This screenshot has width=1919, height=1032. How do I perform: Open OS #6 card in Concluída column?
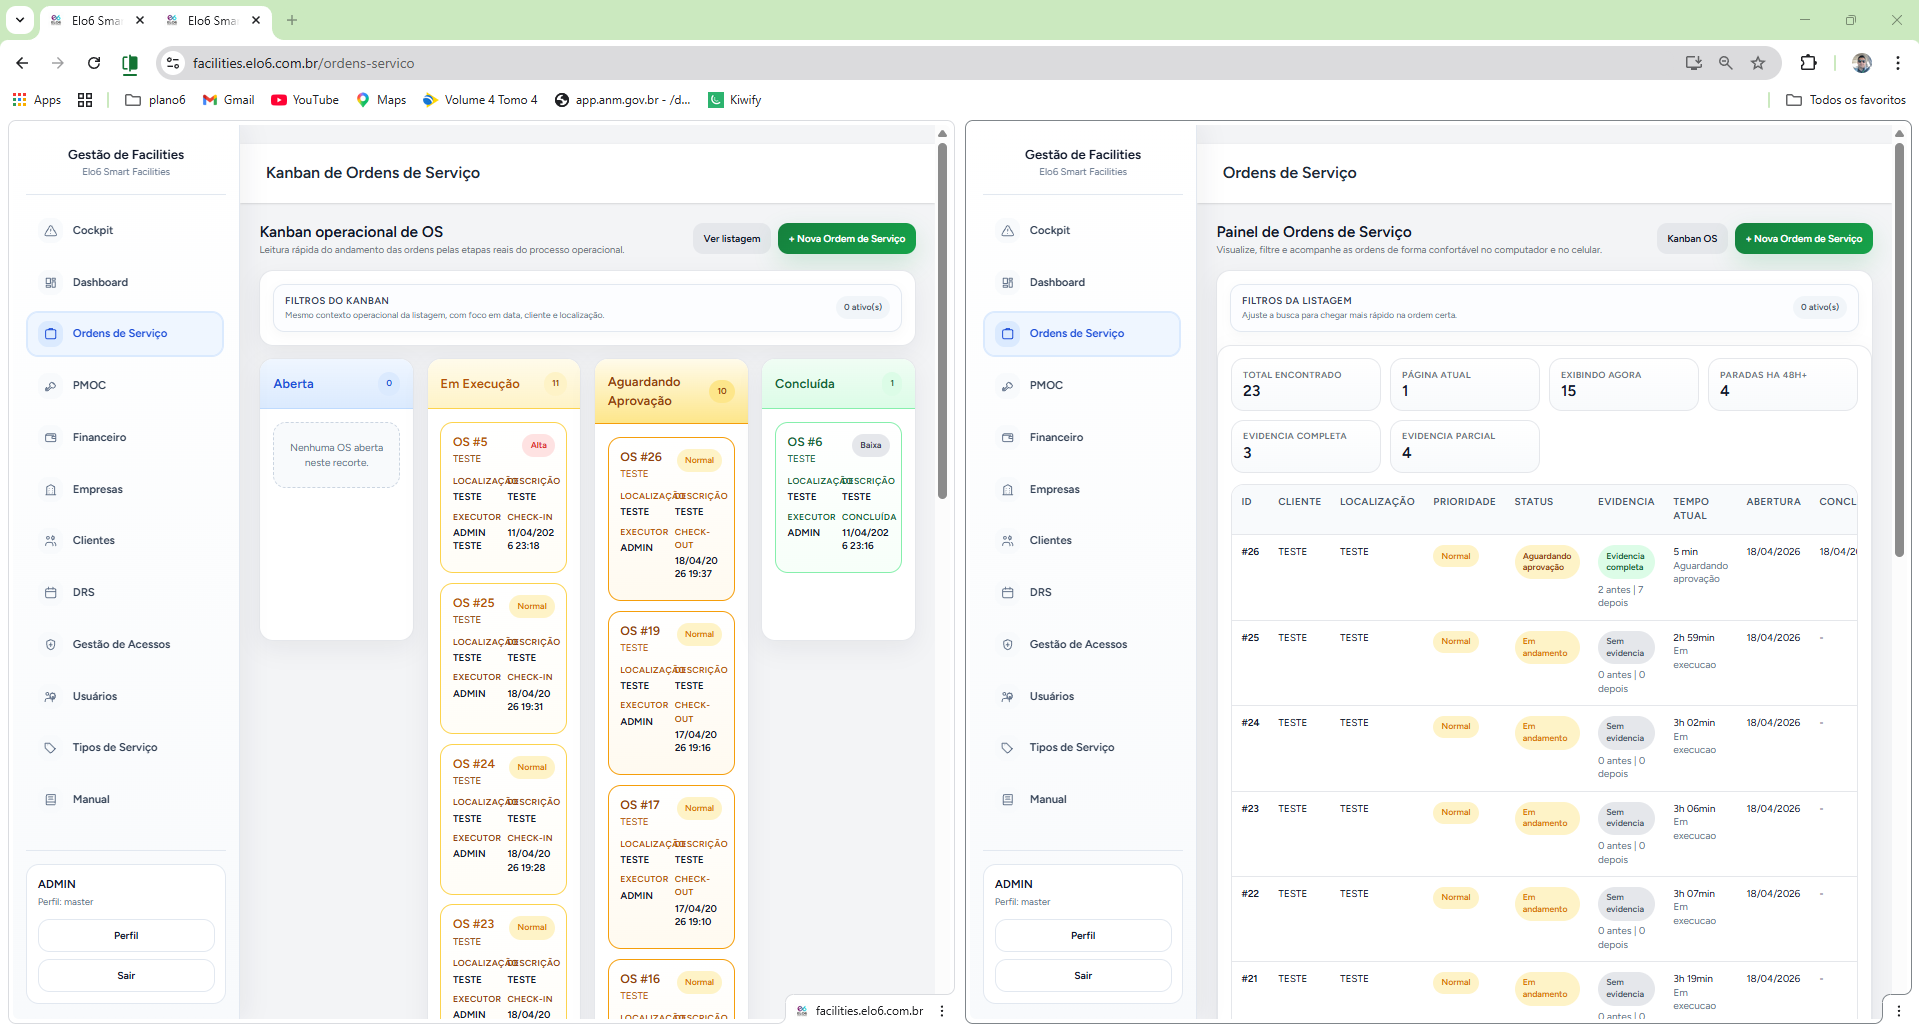click(838, 497)
